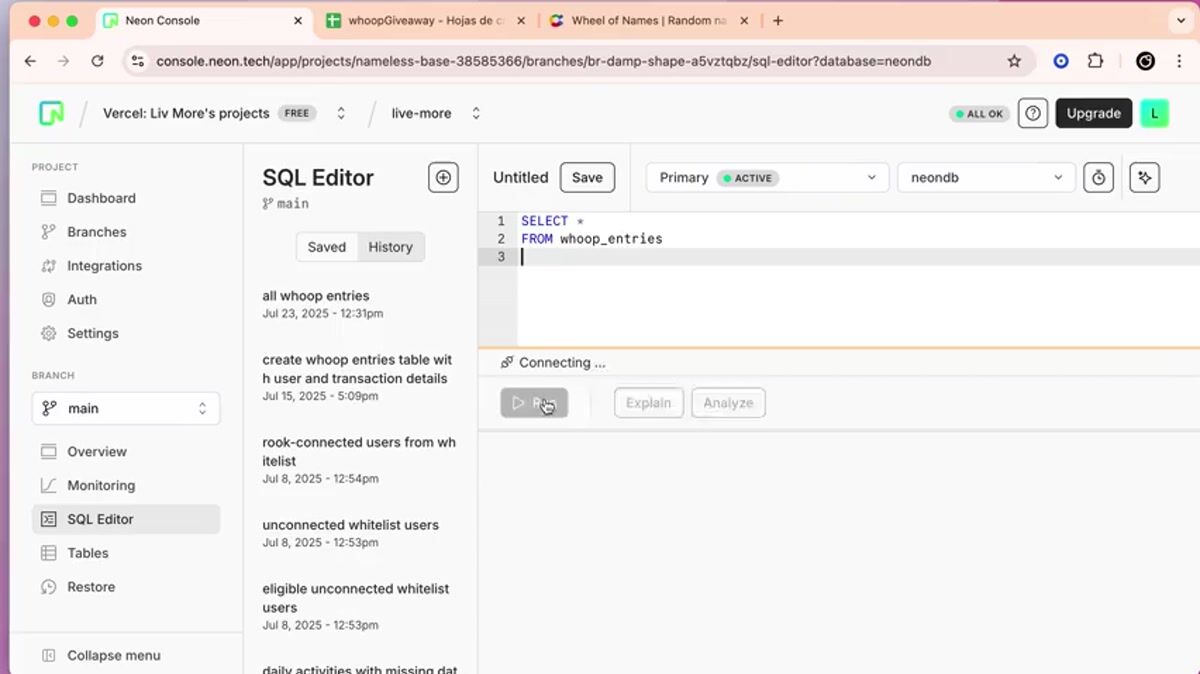The width and height of the screenshot is (1200, 674).
Task: Click the site info icon in address bar
Action: 138,61
